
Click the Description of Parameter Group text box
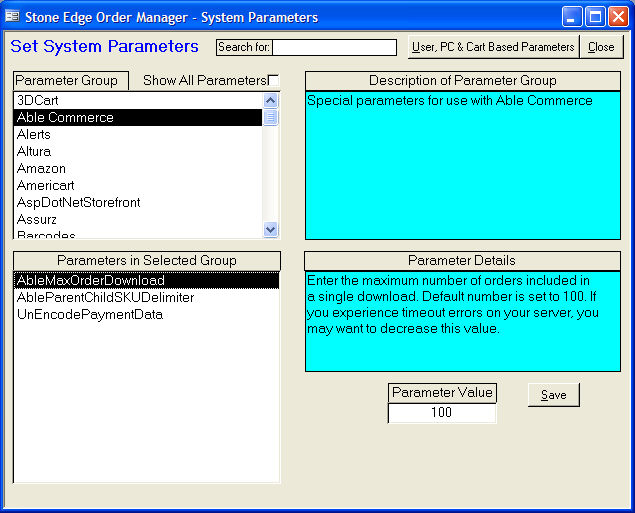(462, 165)
